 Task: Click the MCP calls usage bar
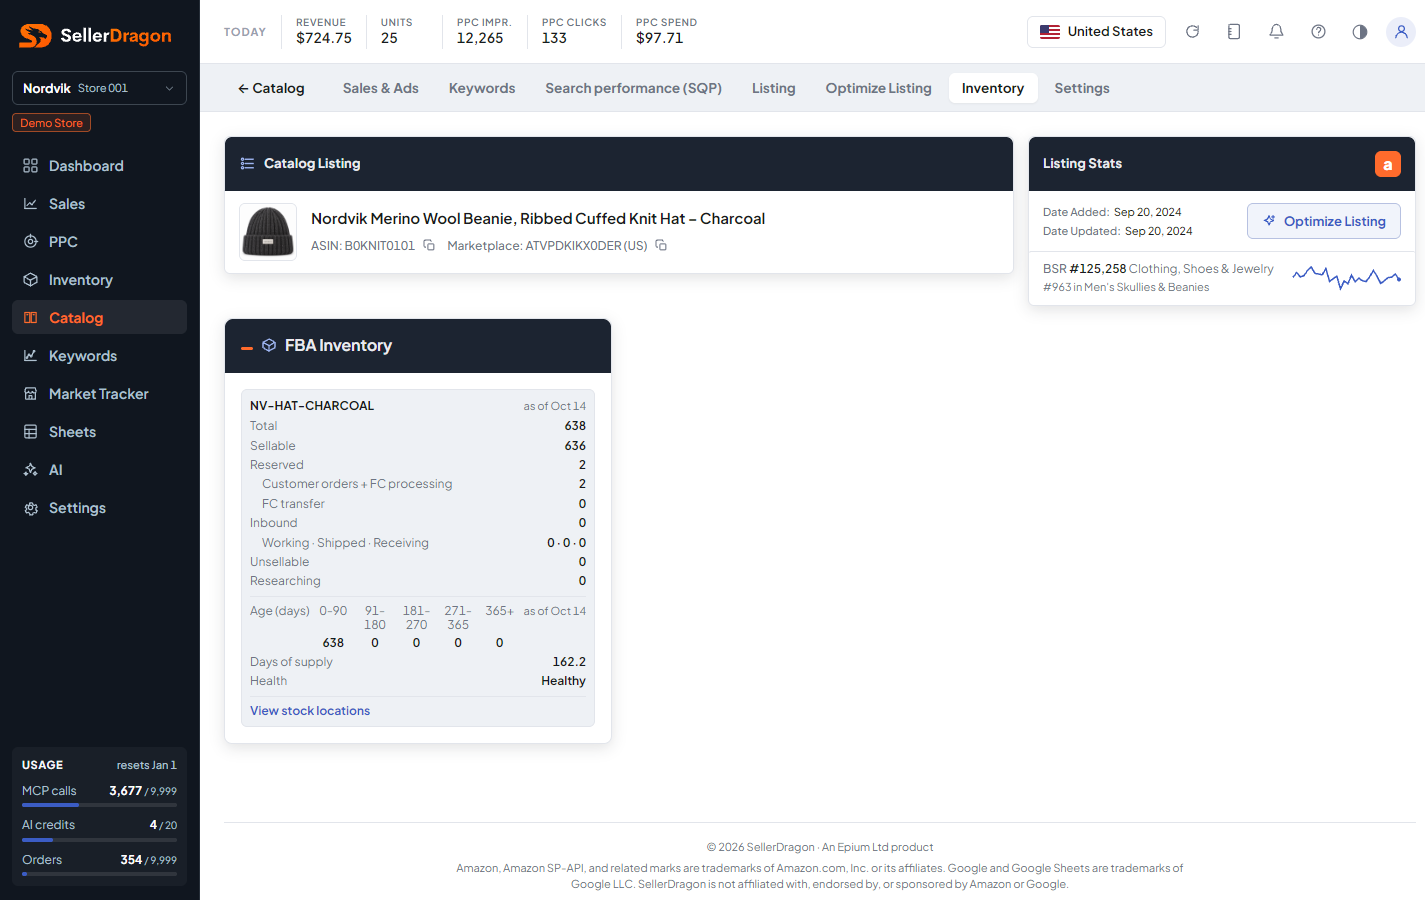[x=99, y=805]
